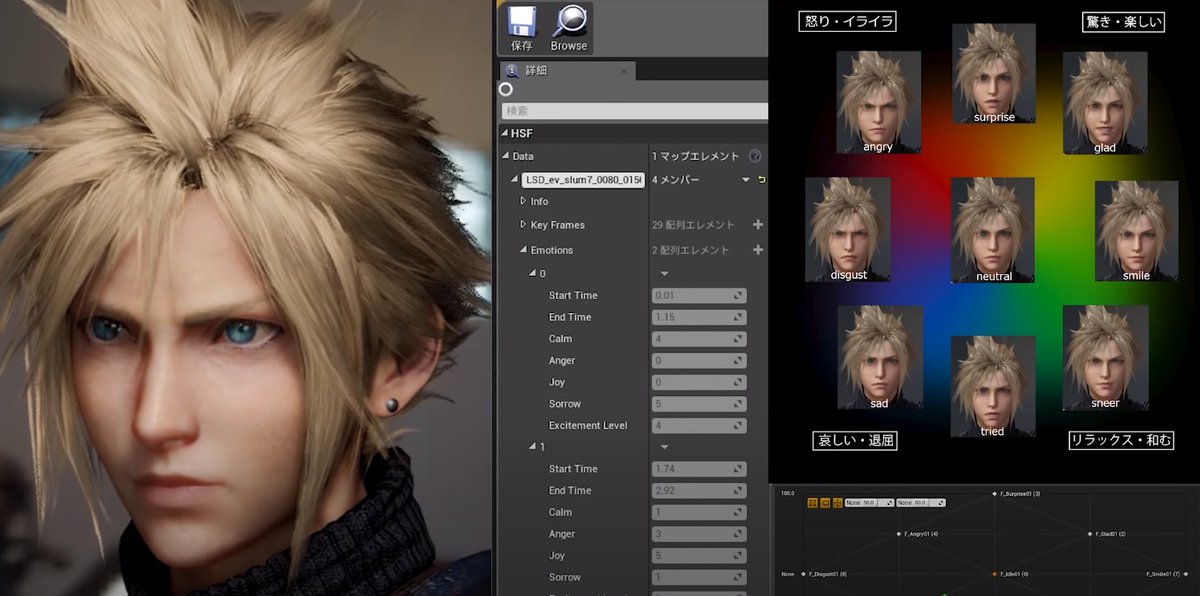Expand the Key Frames array
The height and width of the screenshot is (596, 1200).
pos(523,225)
